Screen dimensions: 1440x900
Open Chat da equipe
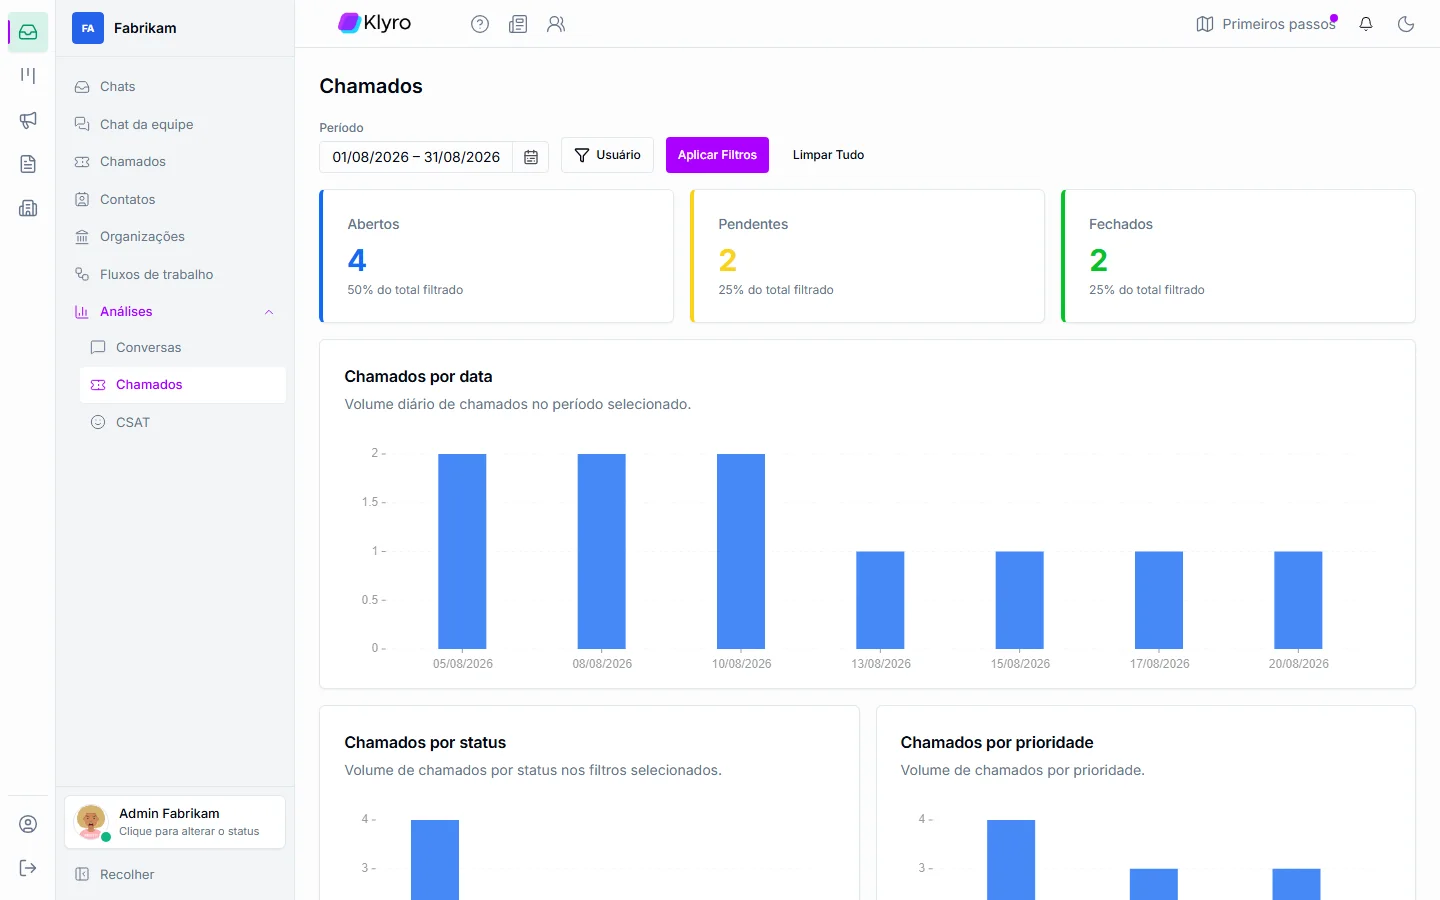click(175, 124)
